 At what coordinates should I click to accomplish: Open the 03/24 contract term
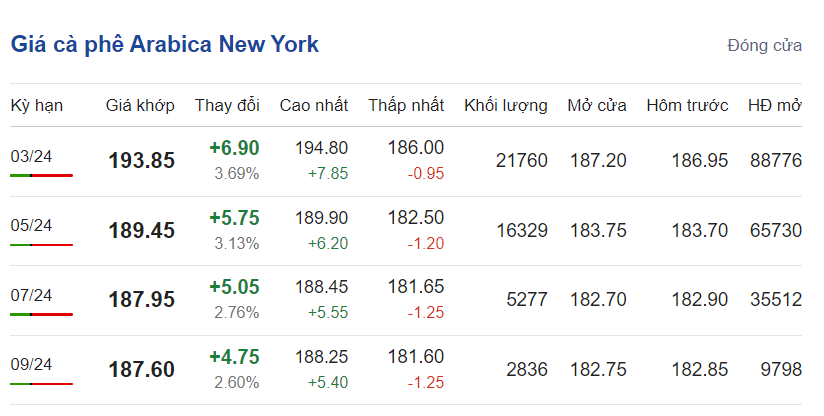tap(31, 156)
